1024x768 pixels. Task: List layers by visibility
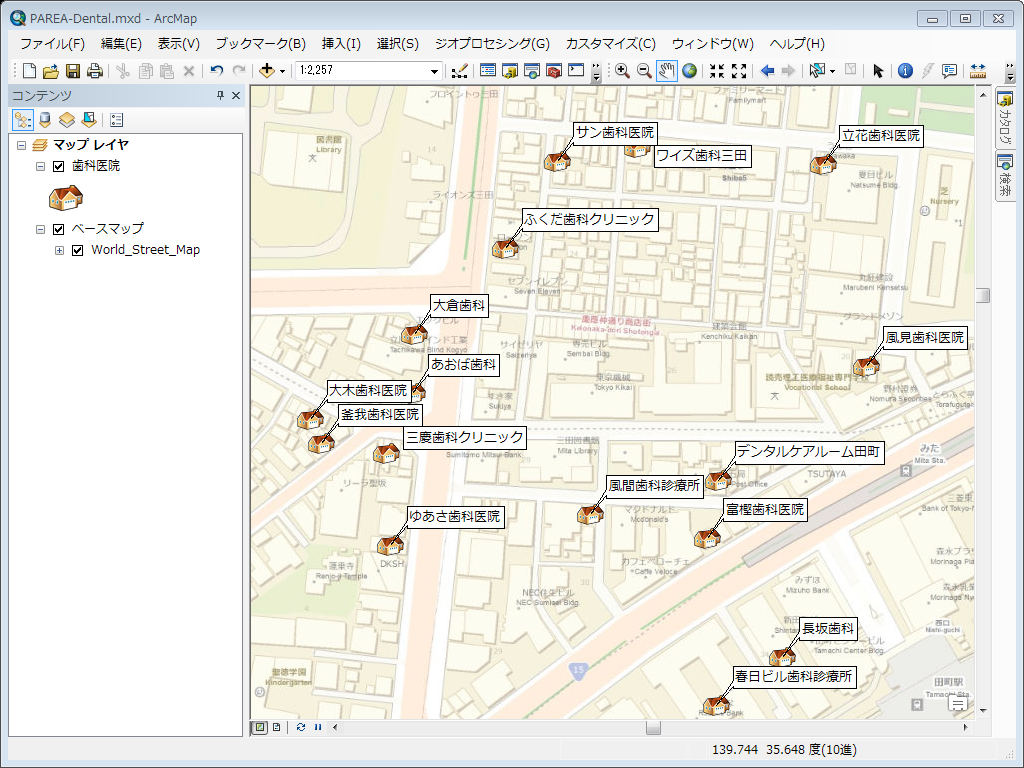coord(67,120)
